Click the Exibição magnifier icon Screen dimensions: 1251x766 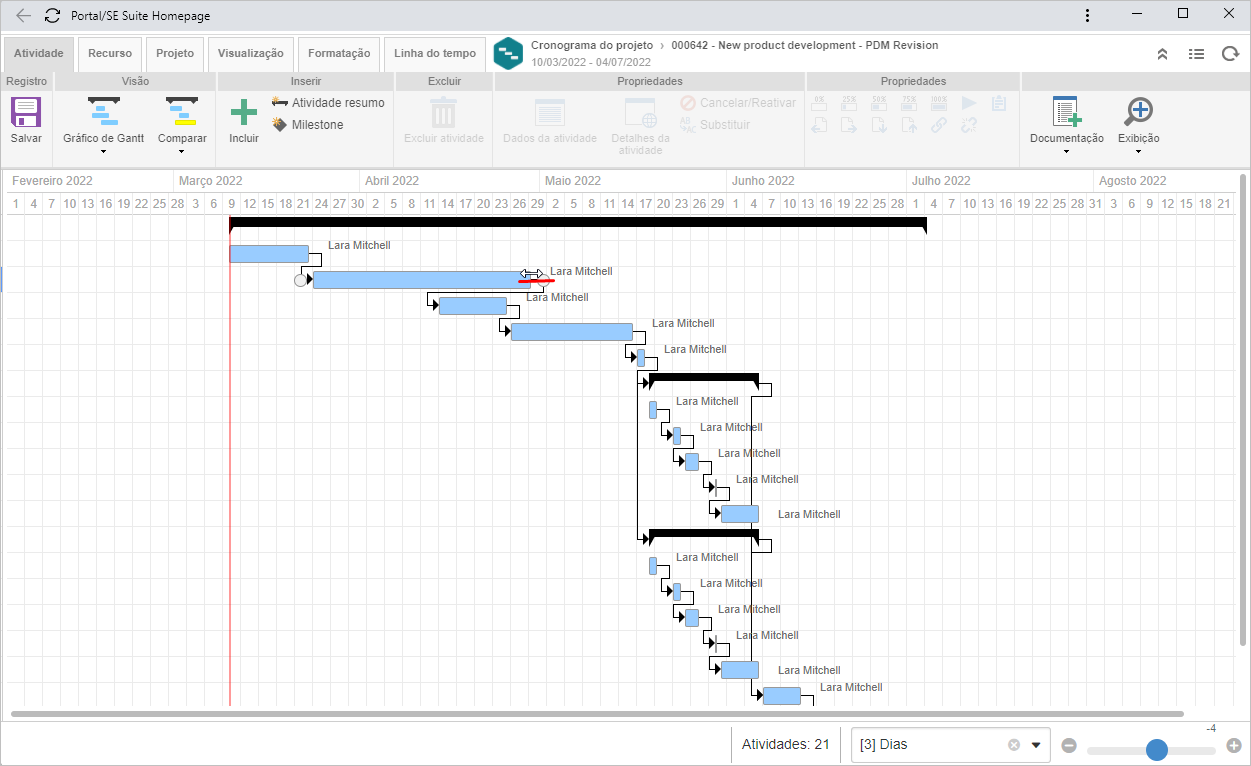(1139, 111)
